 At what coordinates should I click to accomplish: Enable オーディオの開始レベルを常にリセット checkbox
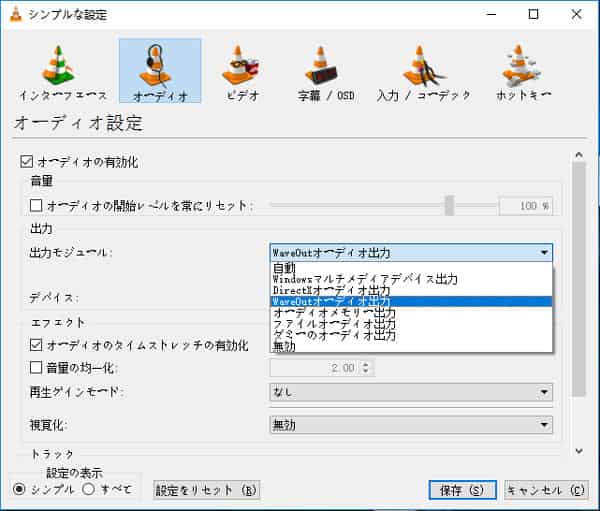pyautogui.click(x=36, y=206)
